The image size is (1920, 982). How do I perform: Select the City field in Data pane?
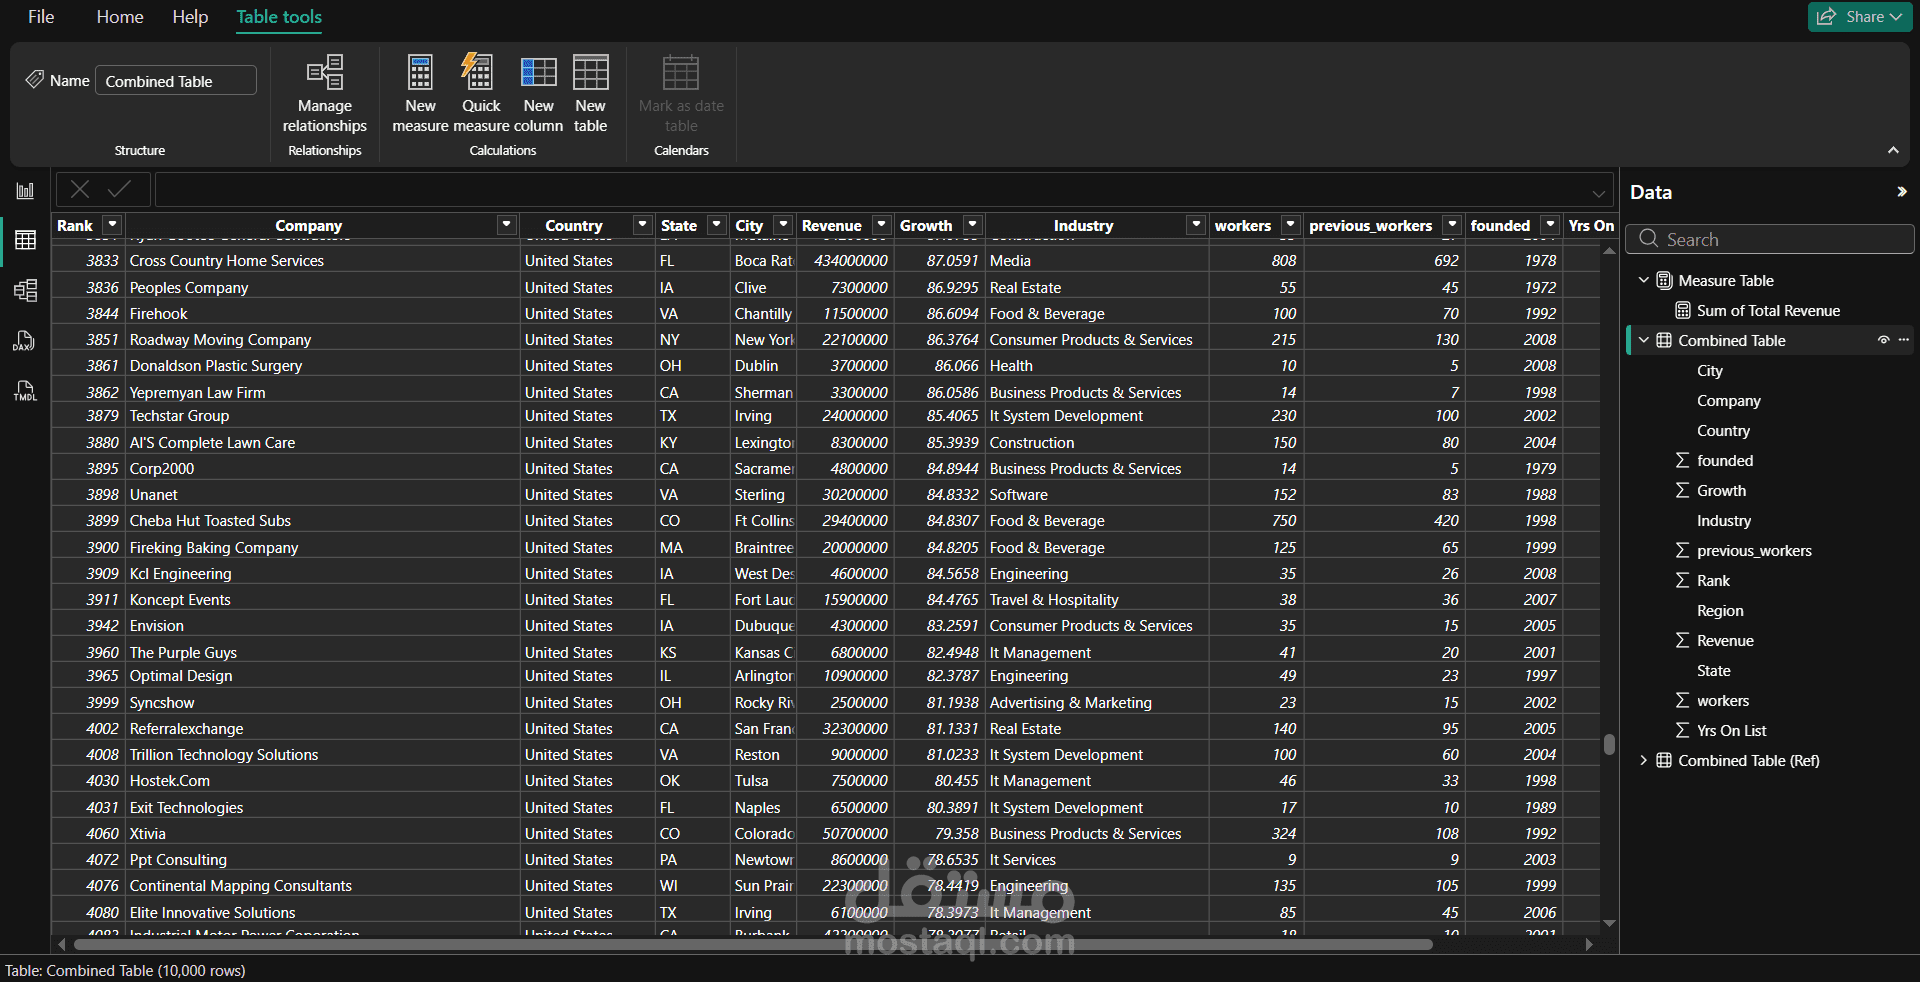1710,371
